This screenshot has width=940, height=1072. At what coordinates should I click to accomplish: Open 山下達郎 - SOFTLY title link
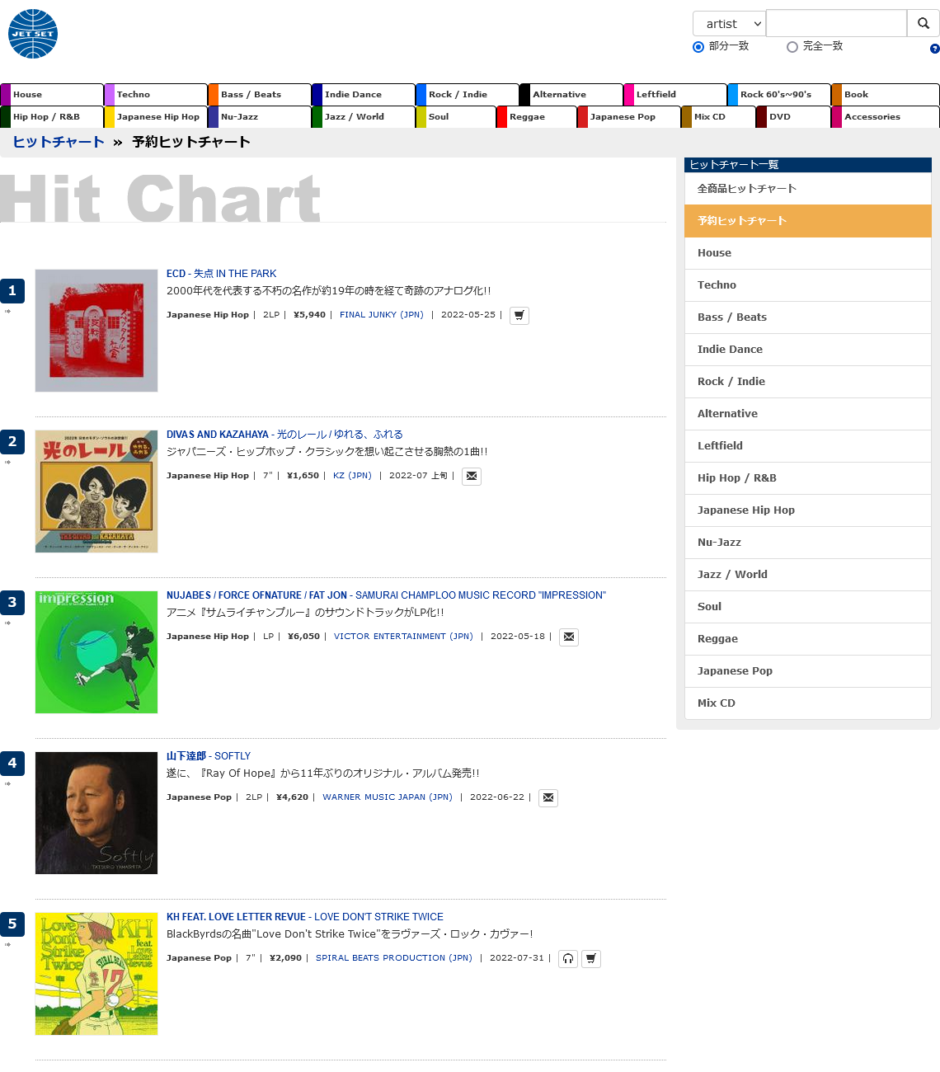[x=209, y=756]
